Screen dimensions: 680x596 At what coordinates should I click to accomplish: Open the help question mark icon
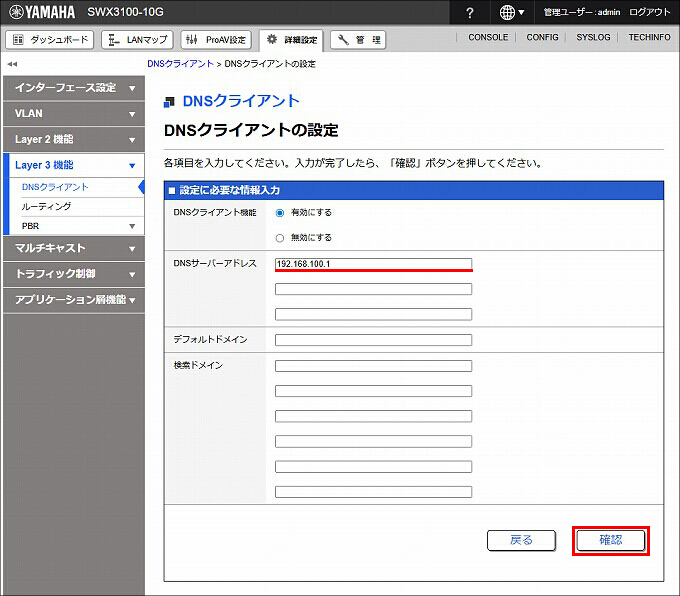tap(470, 13)
